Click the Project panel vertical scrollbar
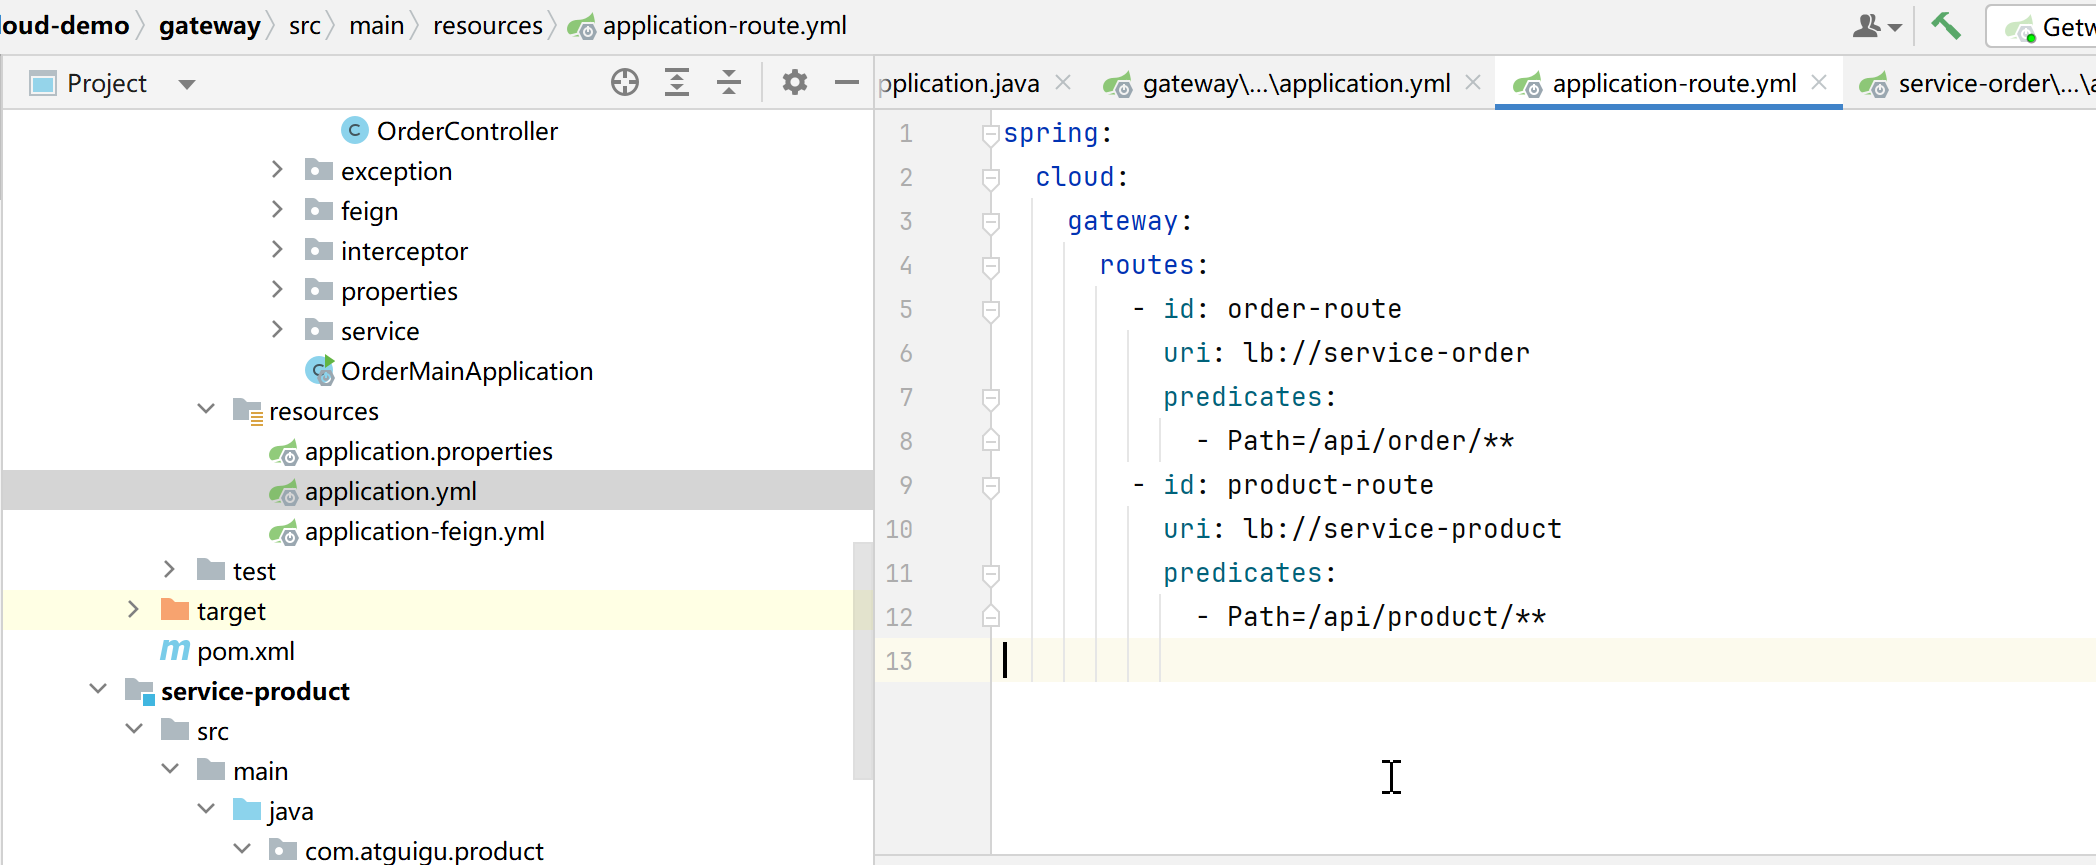Image resolution: width=2096 pixels, height=865 pixels. click(863, 660)
